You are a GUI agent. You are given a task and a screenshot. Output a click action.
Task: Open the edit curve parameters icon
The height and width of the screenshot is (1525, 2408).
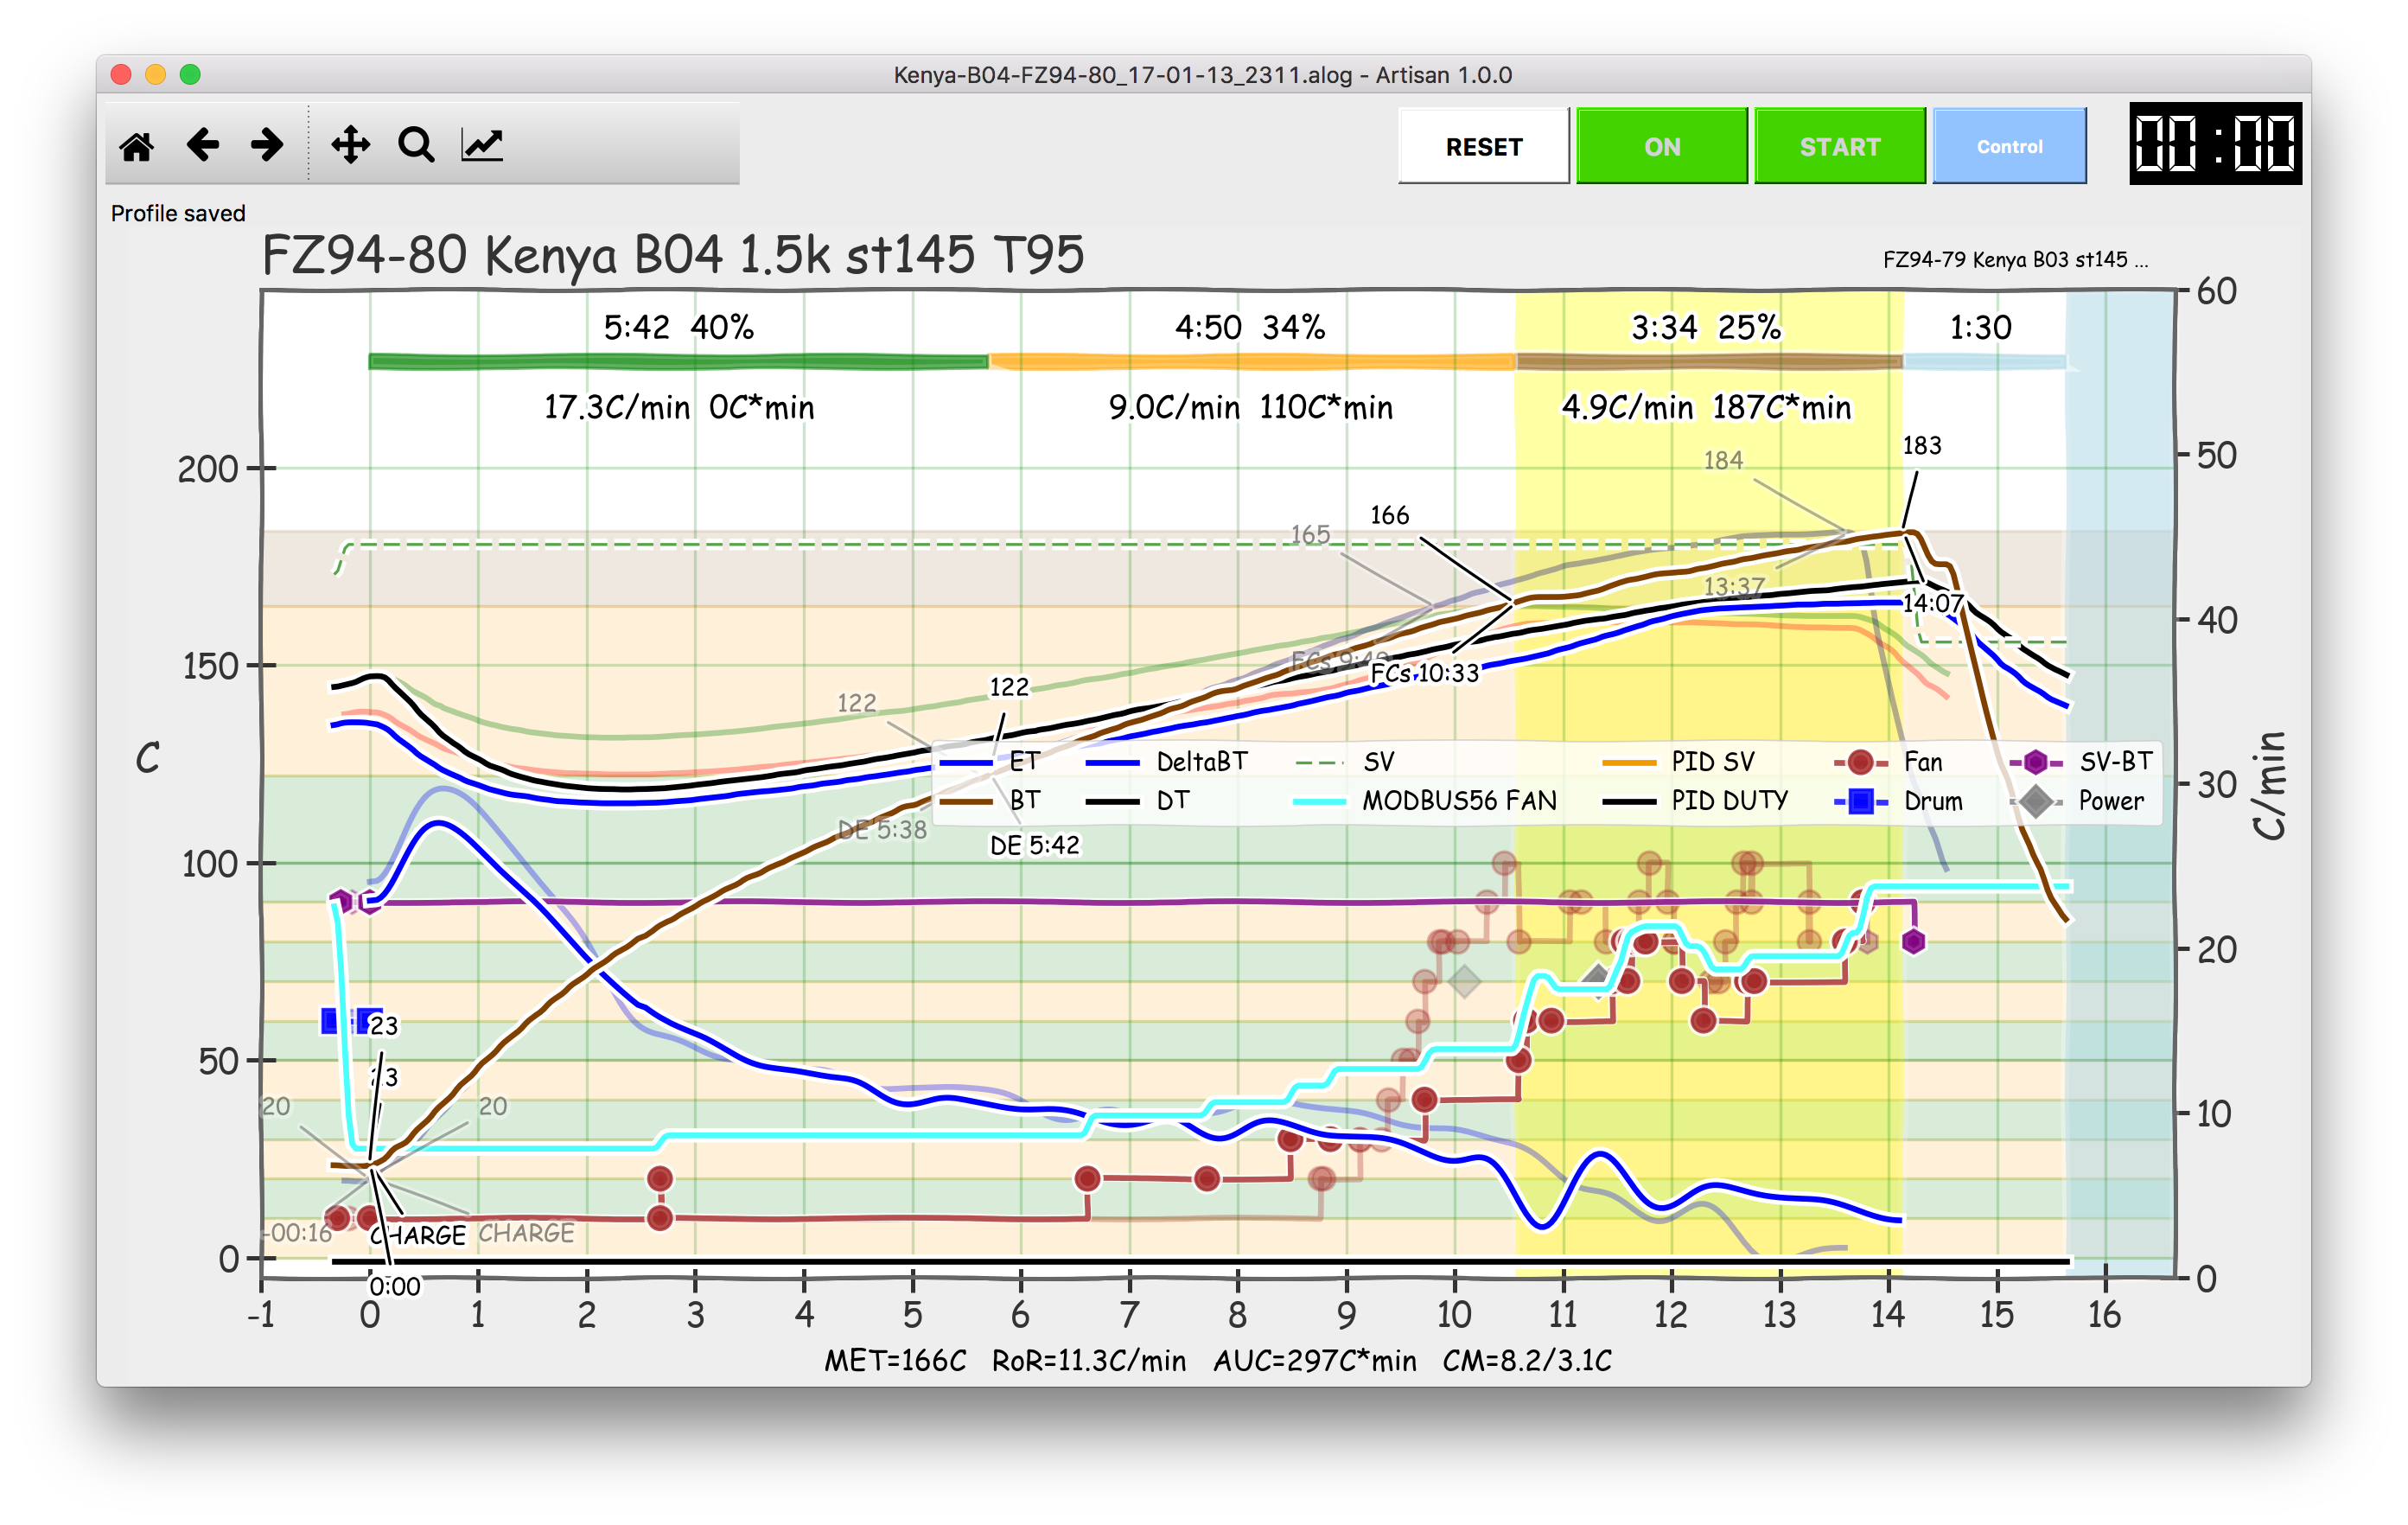482,145
